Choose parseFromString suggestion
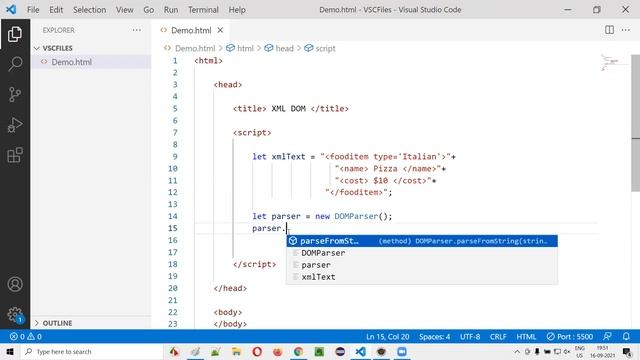Viewport: 640px width, 360px height. pos(422,241)
